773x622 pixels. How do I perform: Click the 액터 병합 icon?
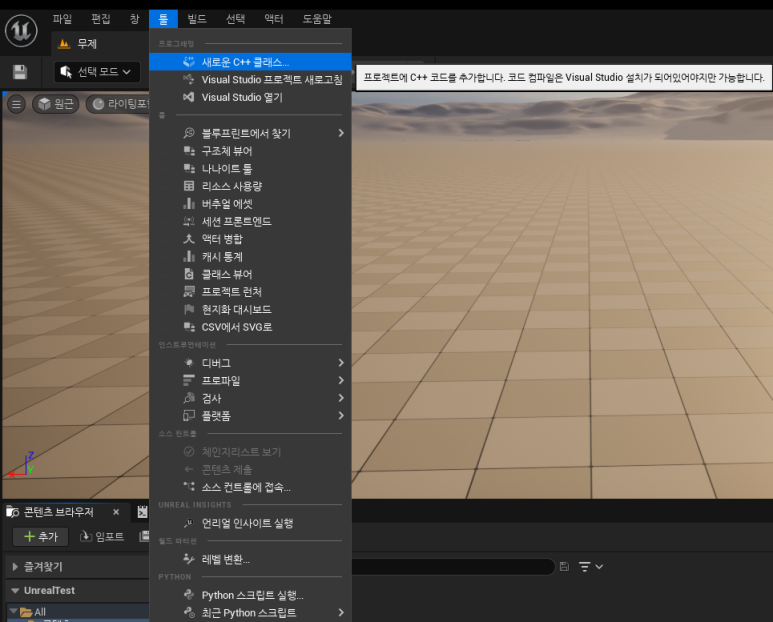tap(189, 239)
